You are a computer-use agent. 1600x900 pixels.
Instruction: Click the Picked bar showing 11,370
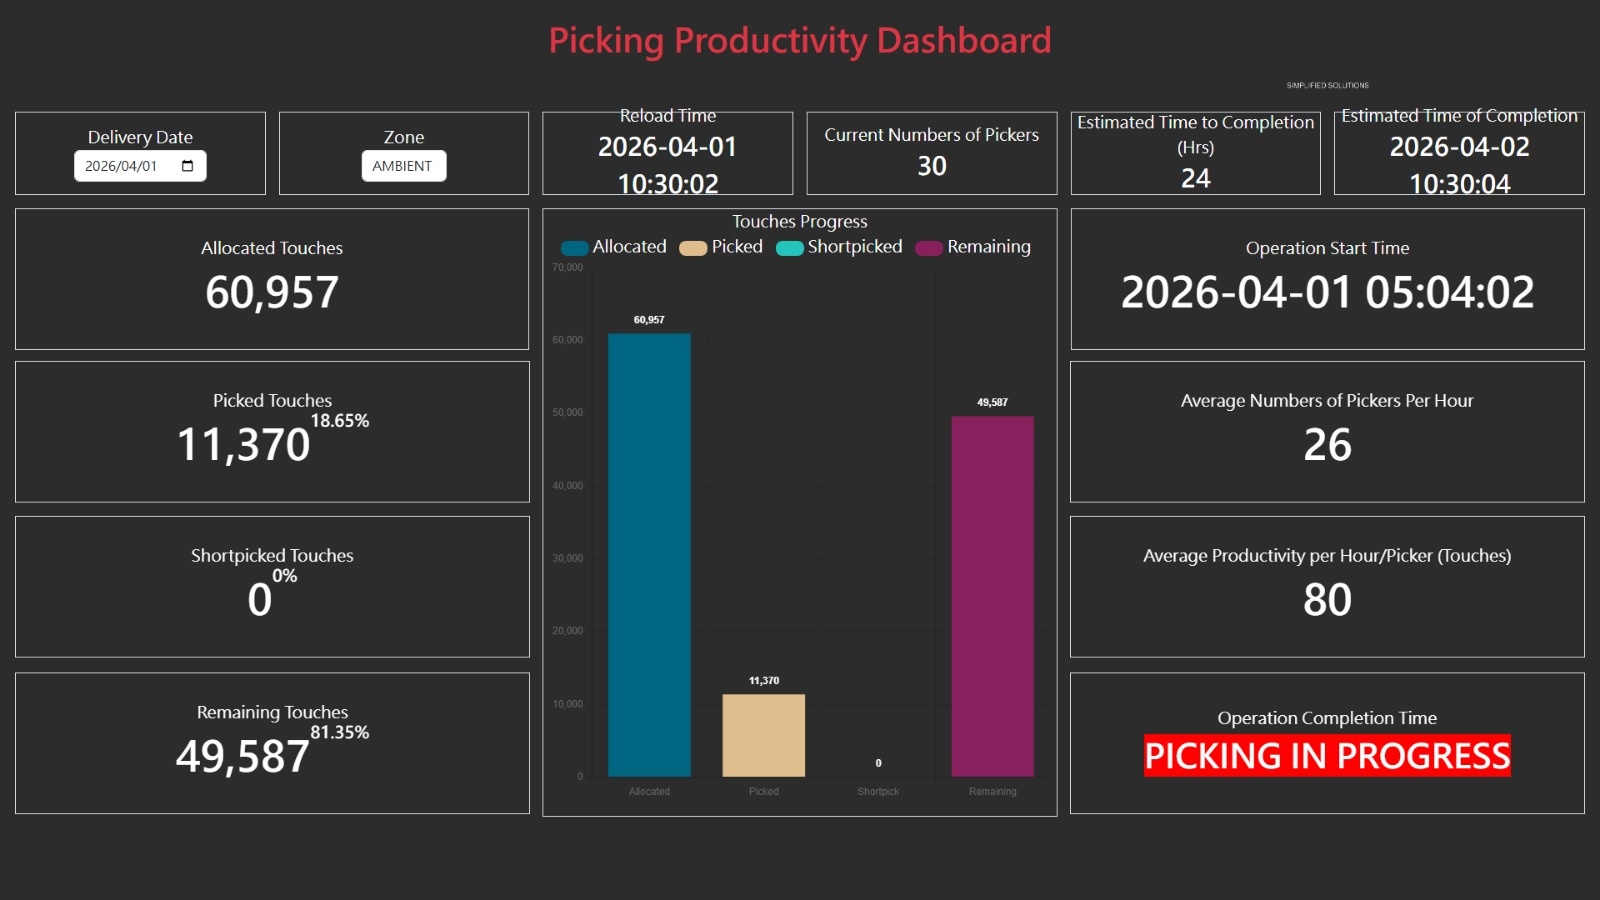tap(763, 735)
